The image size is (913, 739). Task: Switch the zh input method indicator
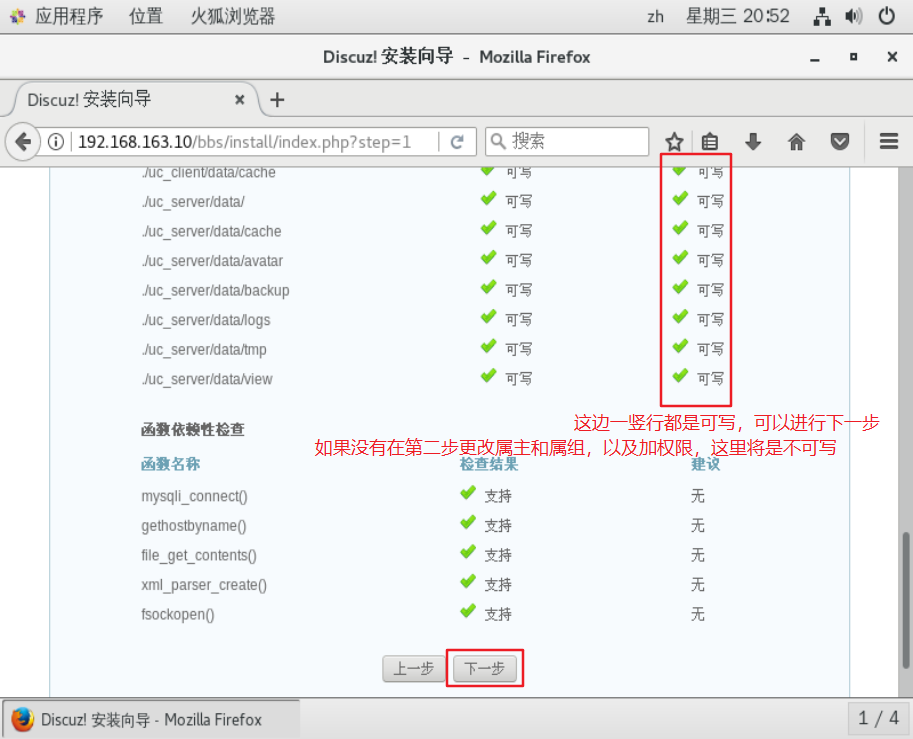pyautogui.click(x=655, y=16)
